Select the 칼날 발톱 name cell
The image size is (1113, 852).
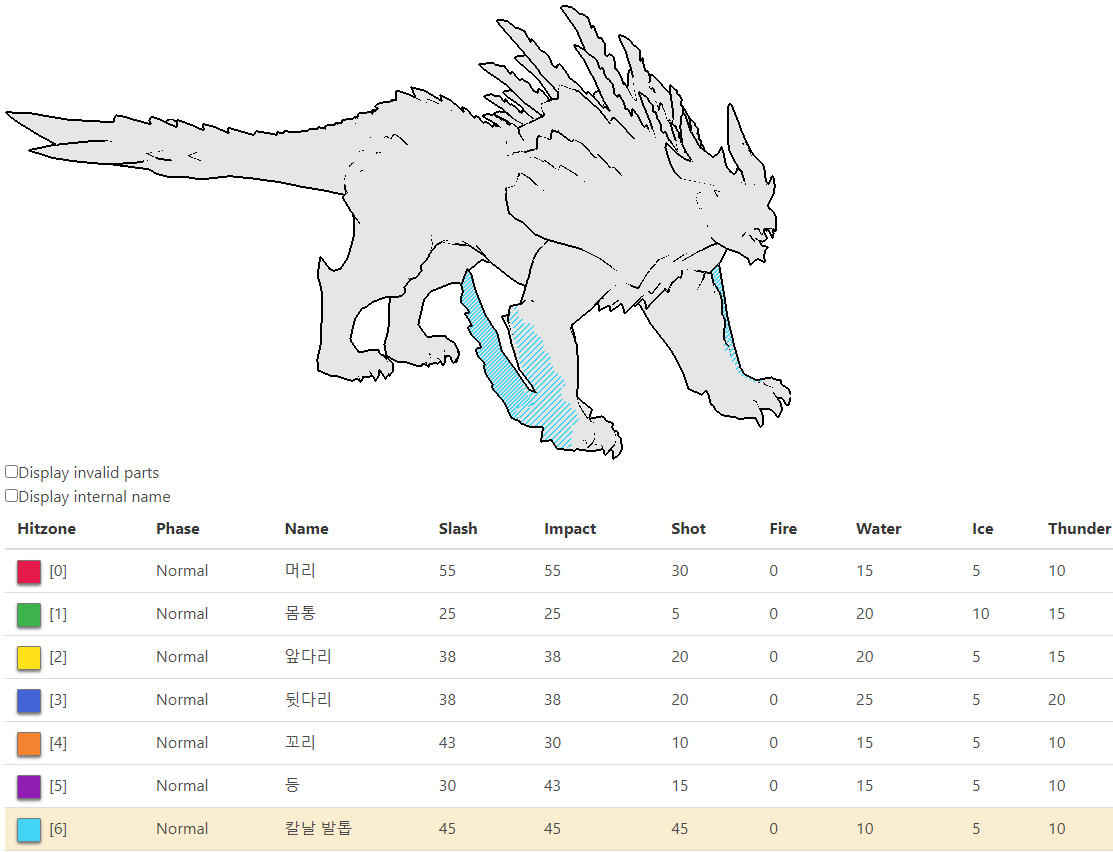point(318,828)
